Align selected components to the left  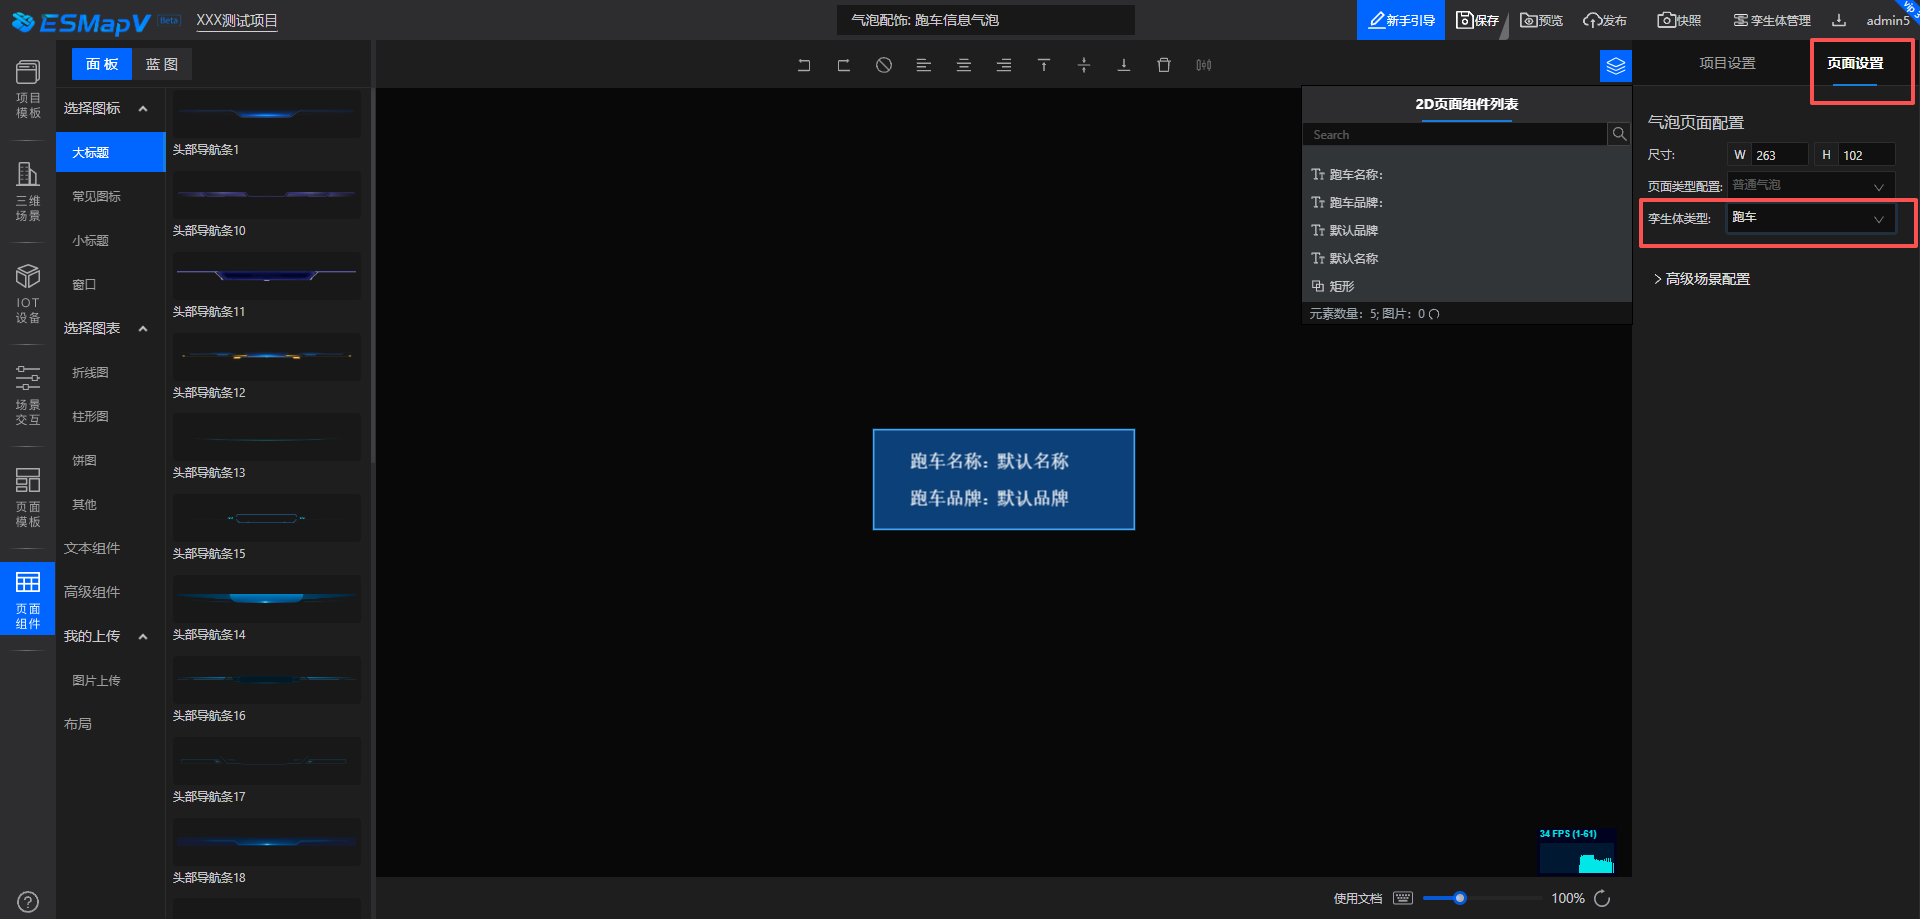click(924, 65)
